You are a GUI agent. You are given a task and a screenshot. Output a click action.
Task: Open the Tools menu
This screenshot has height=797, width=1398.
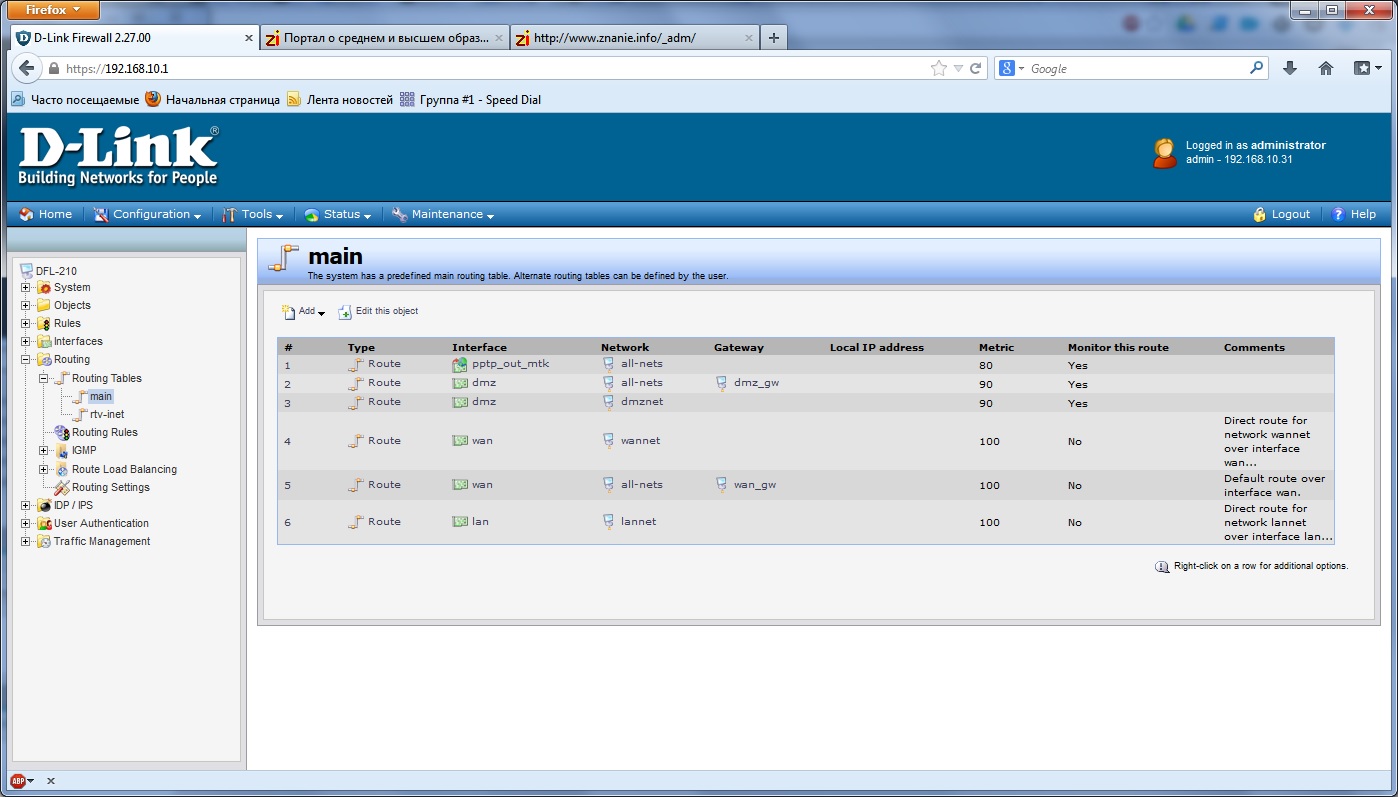pyautogui.click(x=254, y=214)
